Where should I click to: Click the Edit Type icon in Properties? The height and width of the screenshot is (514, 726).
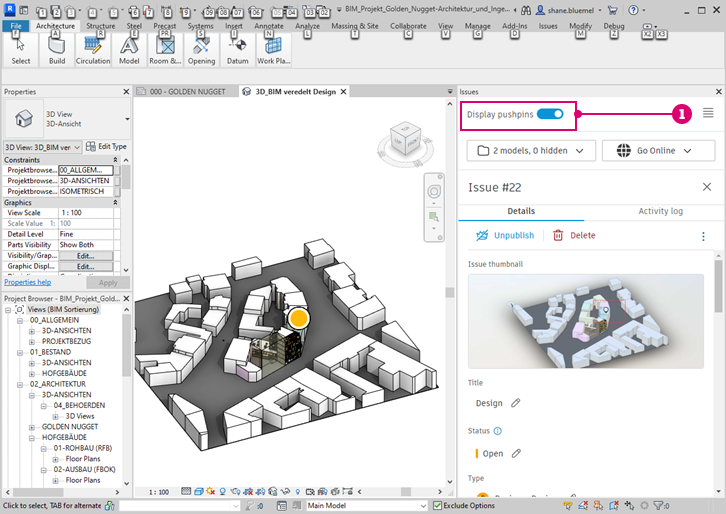click(x=91, y=146)
